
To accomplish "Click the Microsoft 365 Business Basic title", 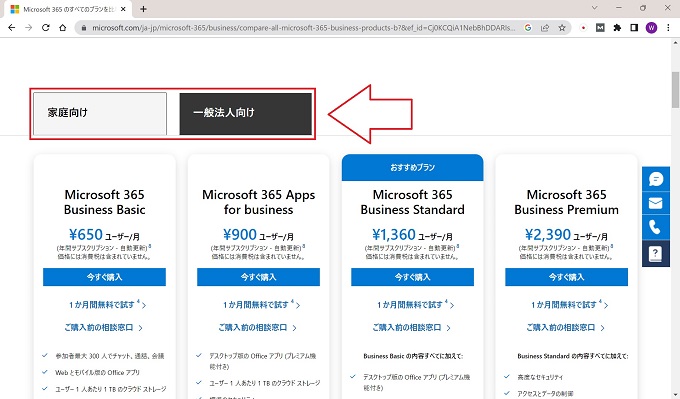I will [x=105, y=202].
